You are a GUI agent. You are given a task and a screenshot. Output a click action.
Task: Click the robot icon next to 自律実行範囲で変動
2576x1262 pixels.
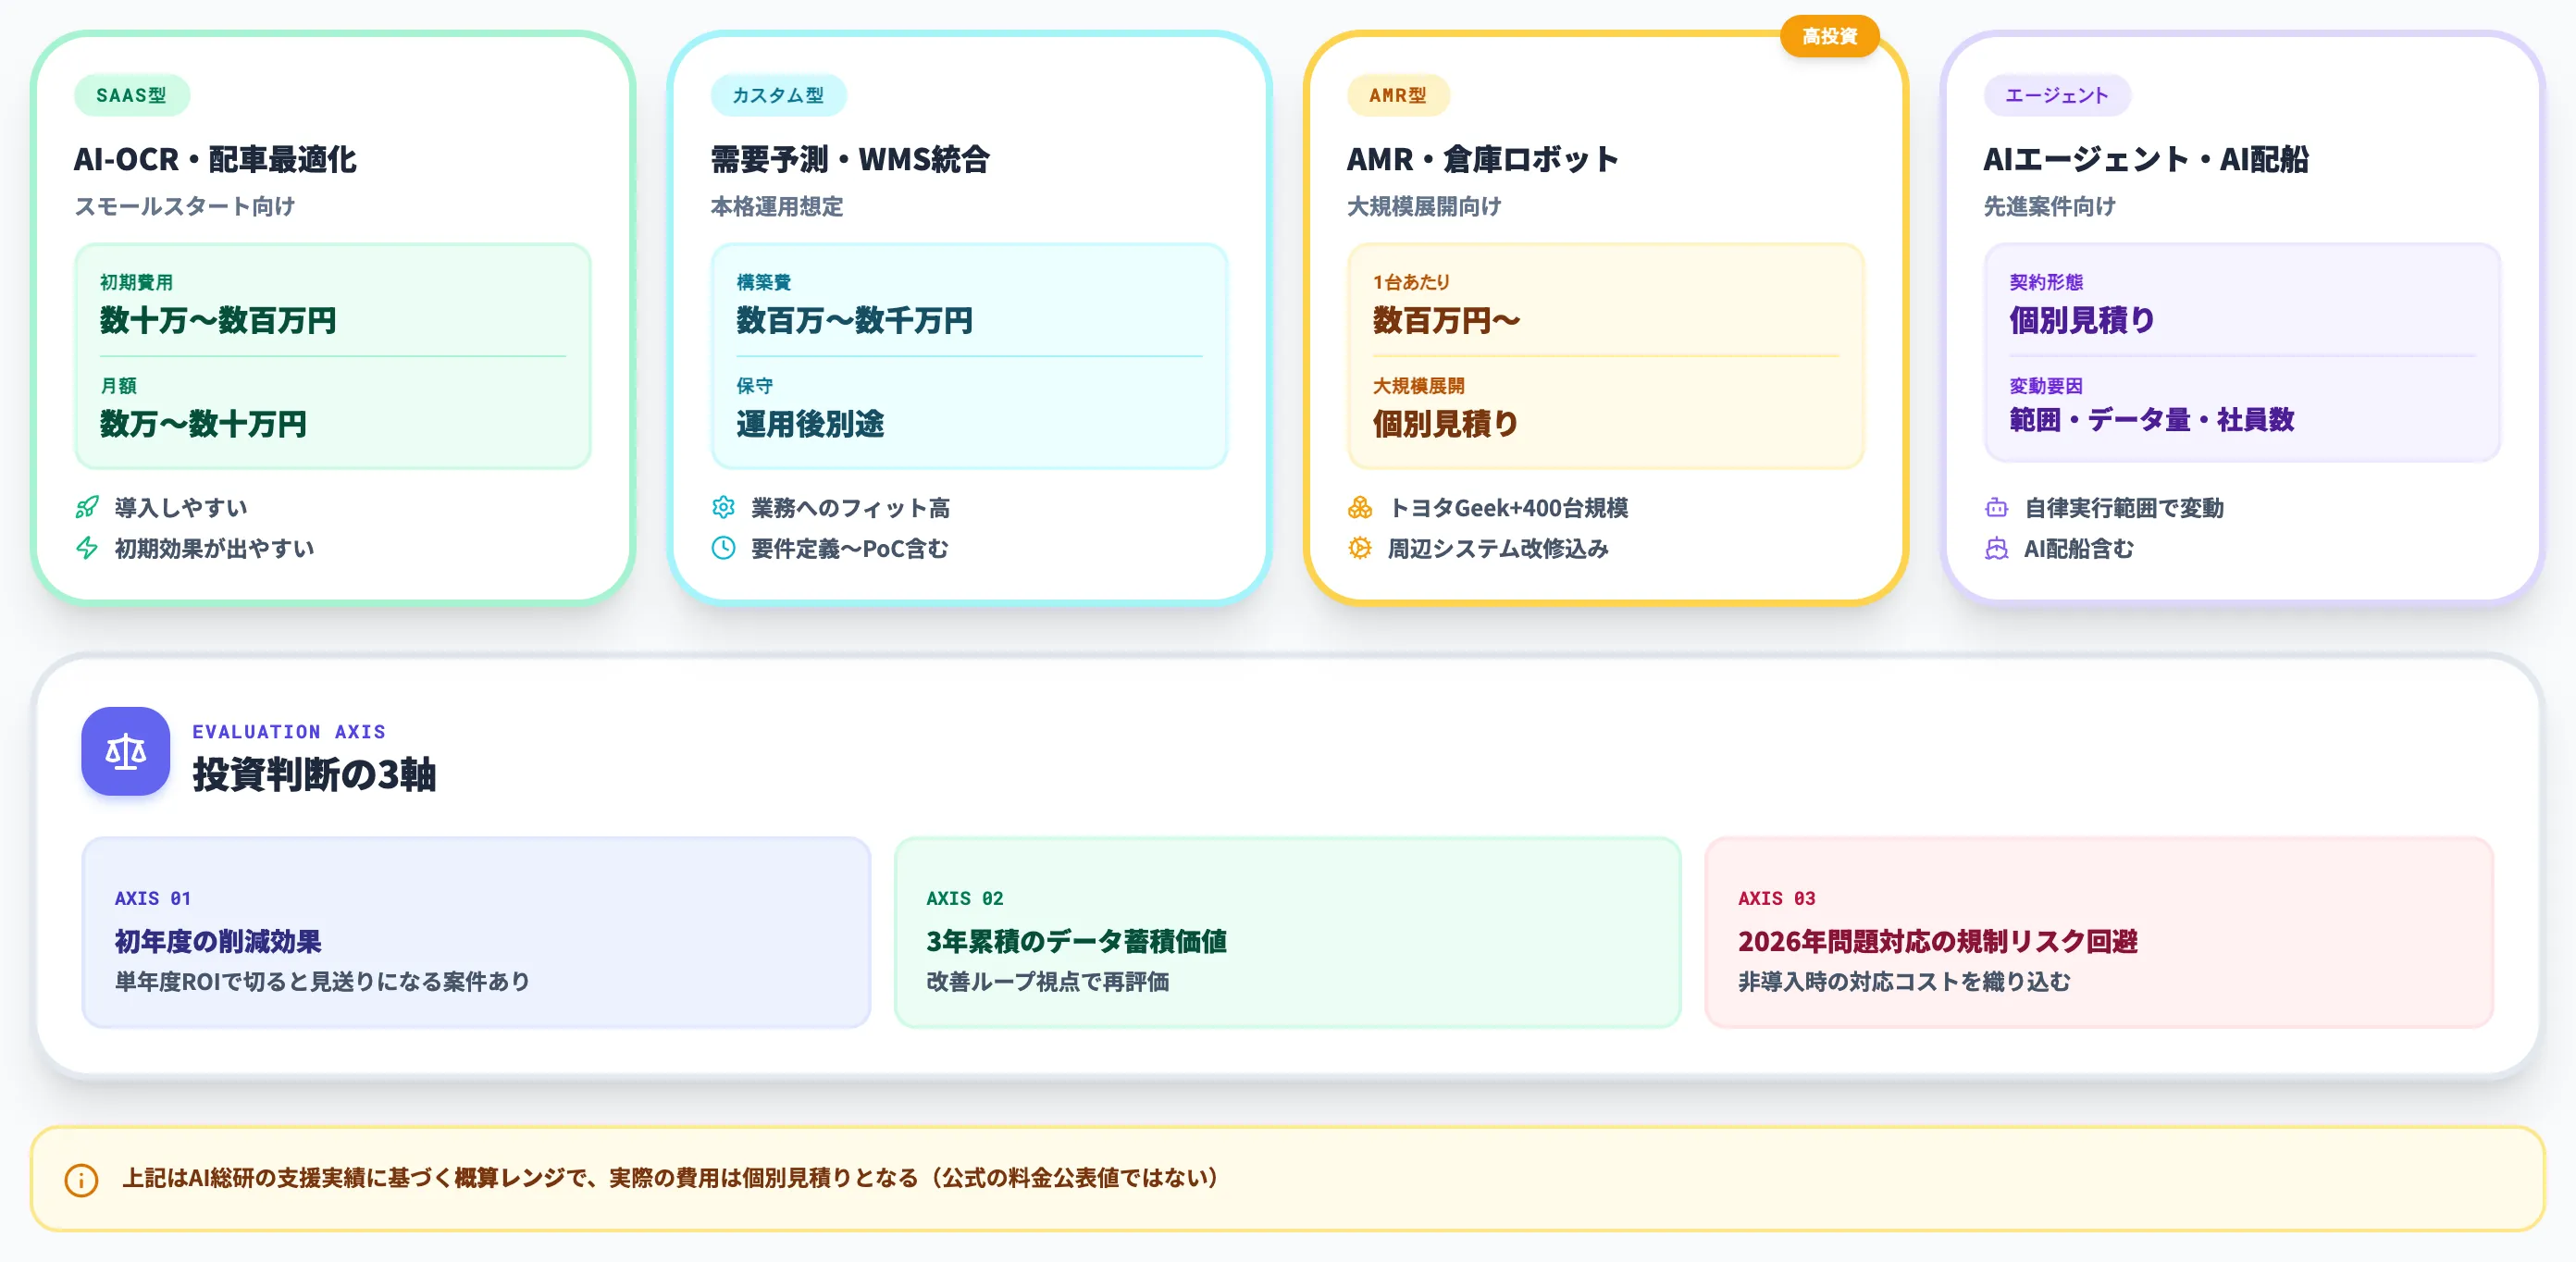(x=1996, y=508)
